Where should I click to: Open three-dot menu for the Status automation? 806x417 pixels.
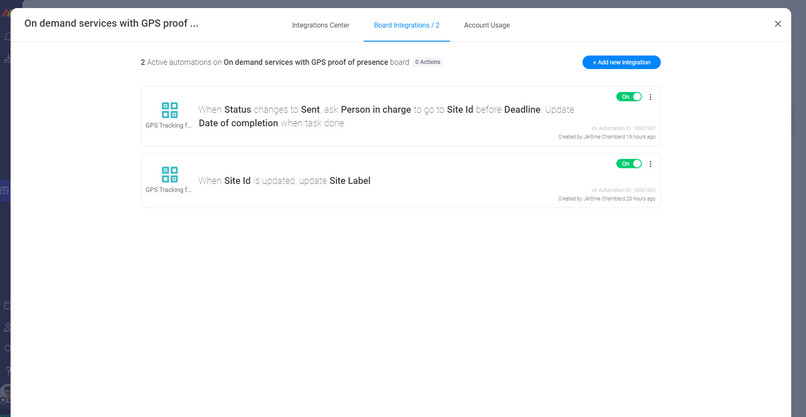tap(650, 97)
